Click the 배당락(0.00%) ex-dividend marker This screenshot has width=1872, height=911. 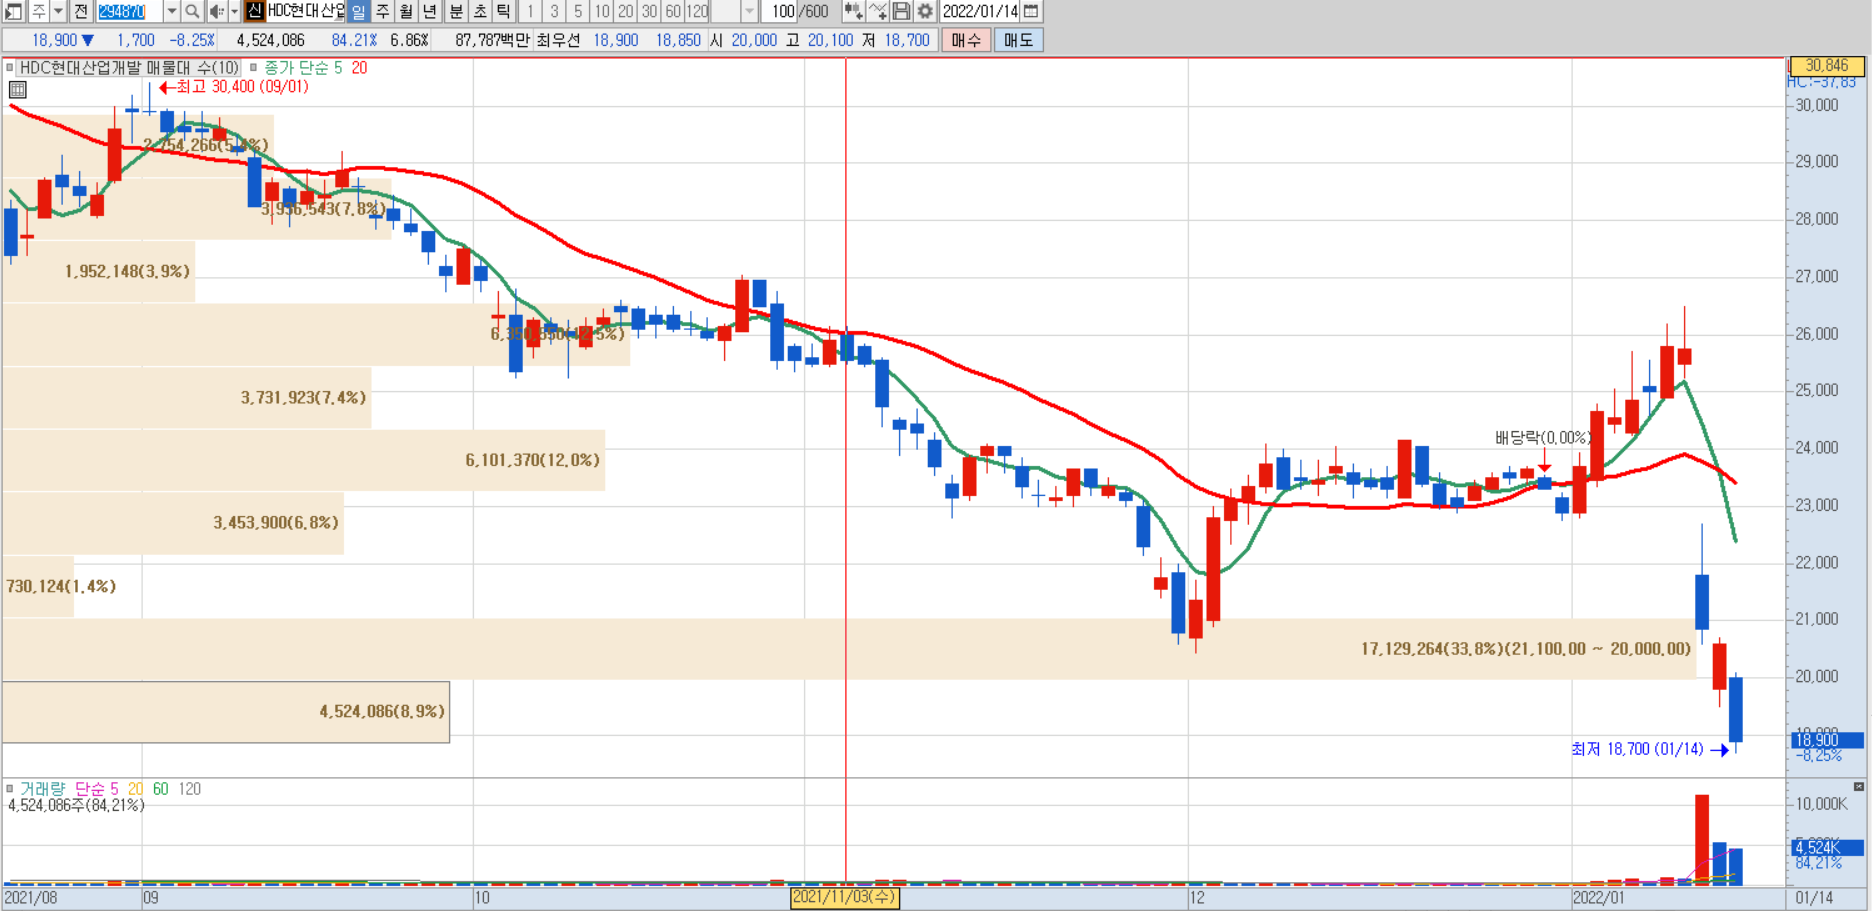tap(1543, 438)
